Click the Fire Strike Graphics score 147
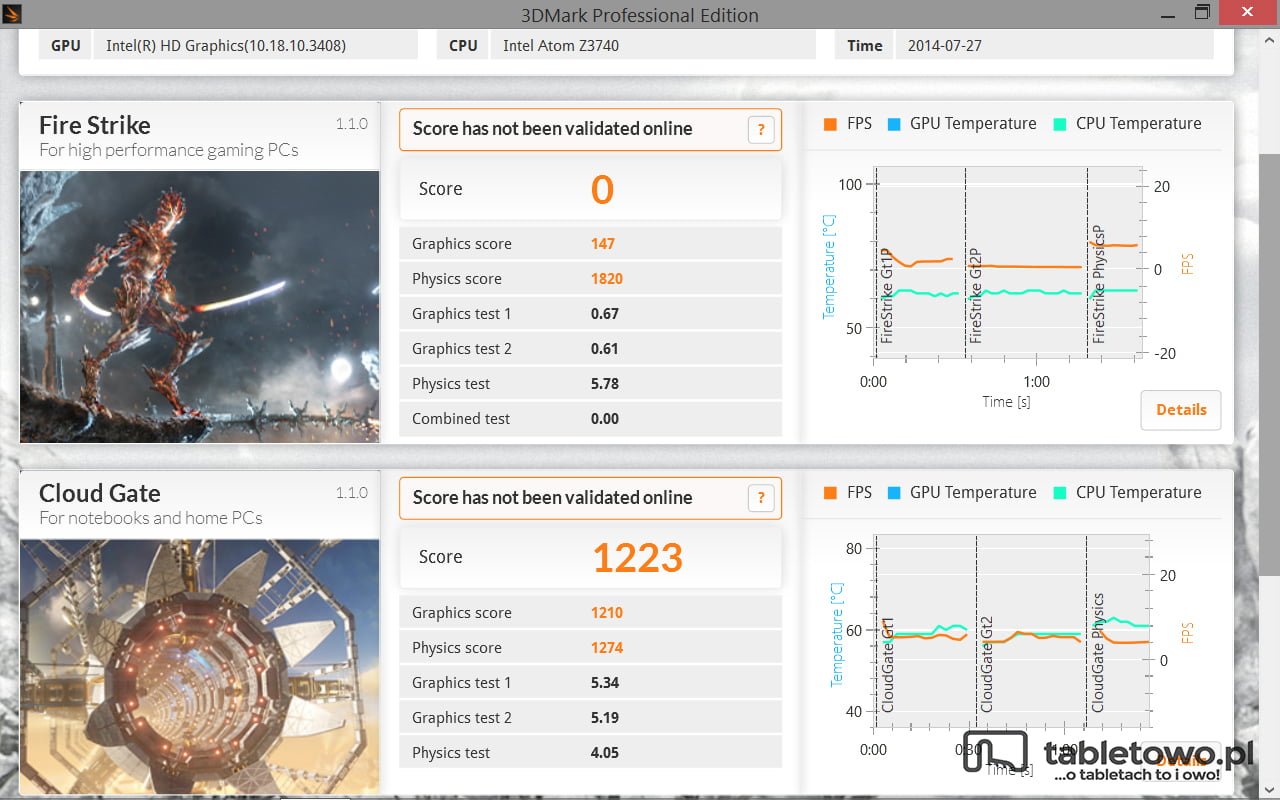 tap(603, 244)
